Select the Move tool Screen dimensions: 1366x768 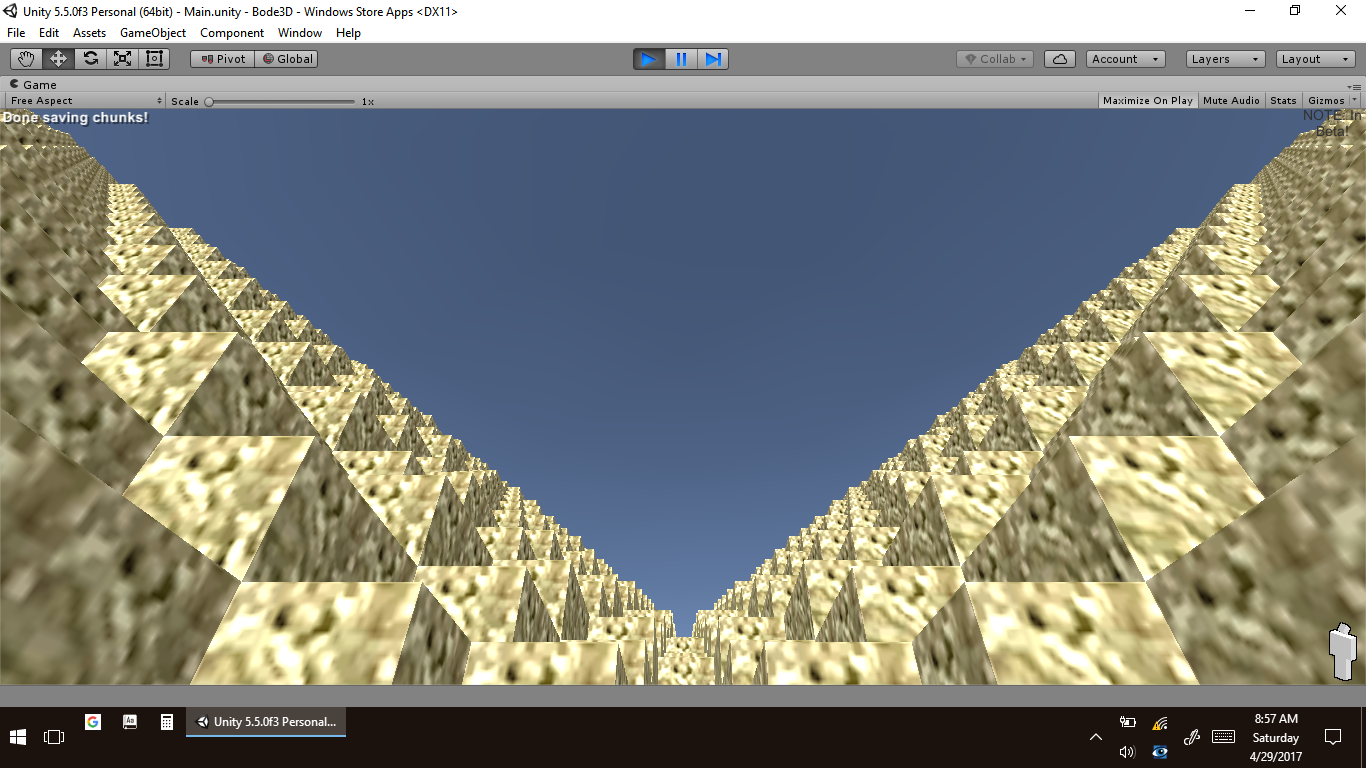click(x=58, y=59)
